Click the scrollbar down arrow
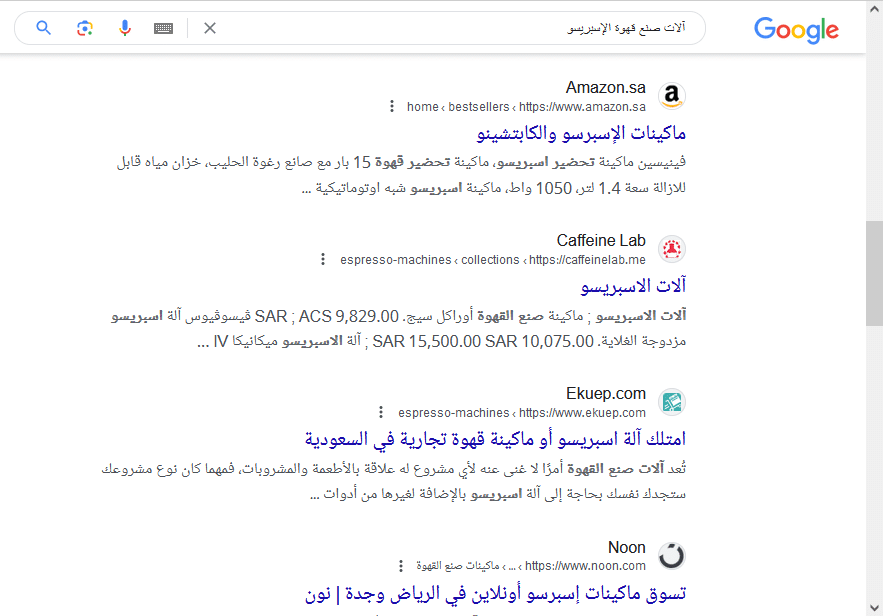The width and height of the screenshot is (883, 616). click(x=874, y=608)
